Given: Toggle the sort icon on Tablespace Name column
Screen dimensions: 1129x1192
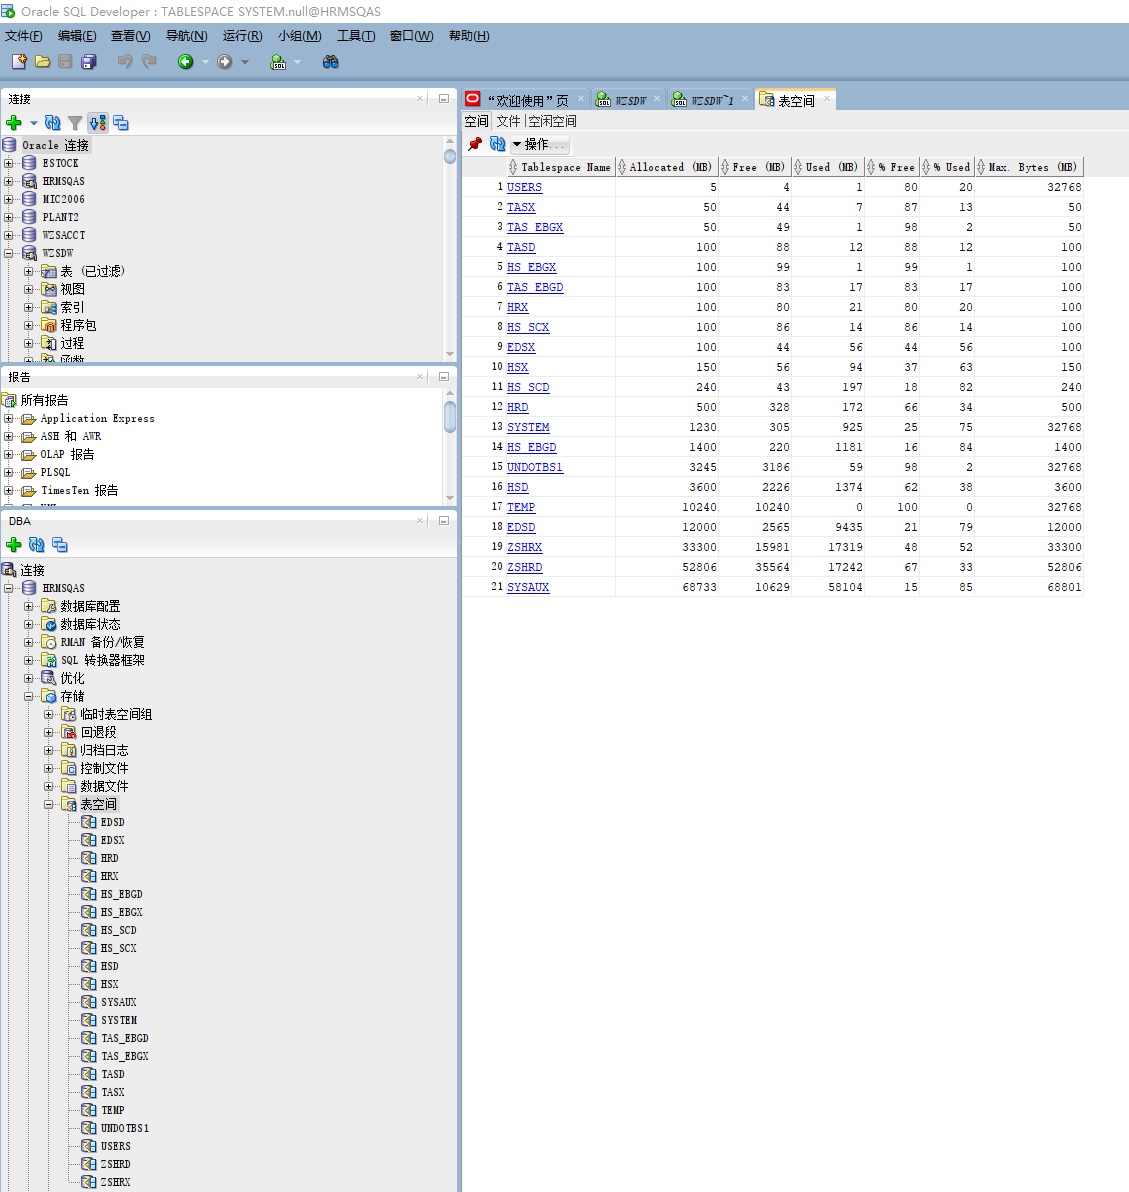Looking at the screenshot, I should (513, 167).
